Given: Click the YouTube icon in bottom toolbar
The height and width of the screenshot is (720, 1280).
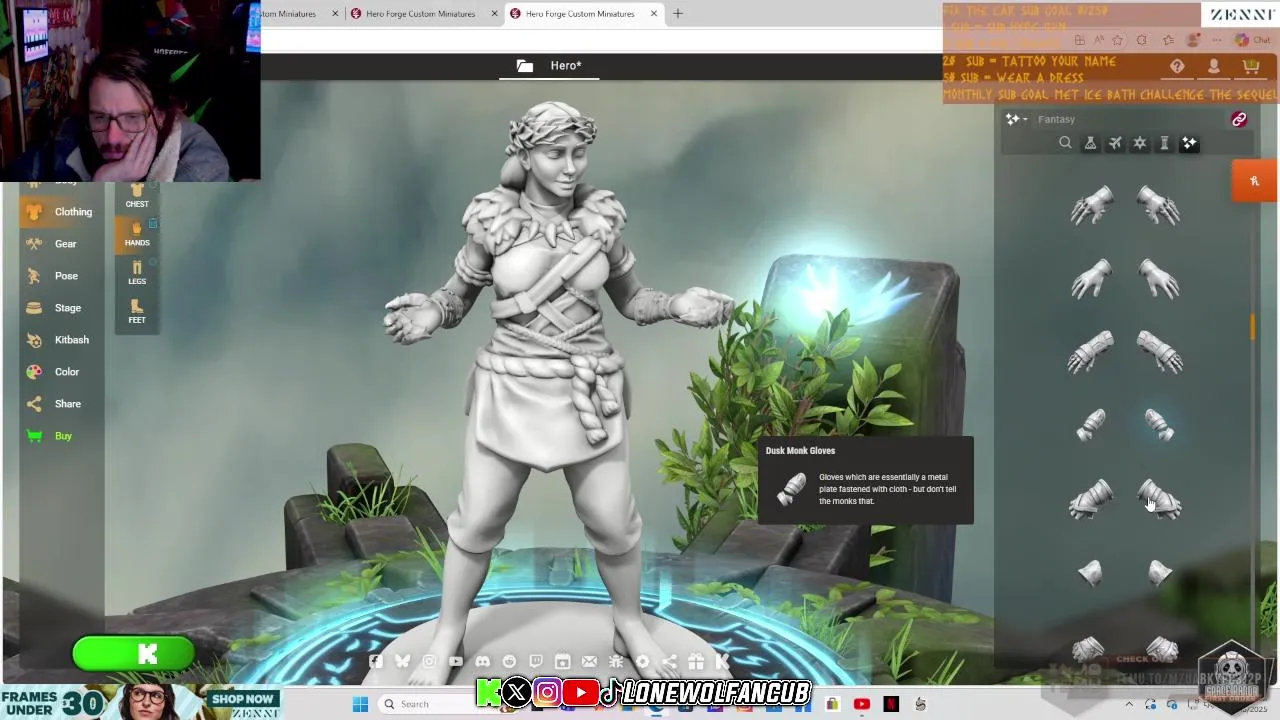Looking at the screenshot, I should pyautogui.click(x=456, y=661).
